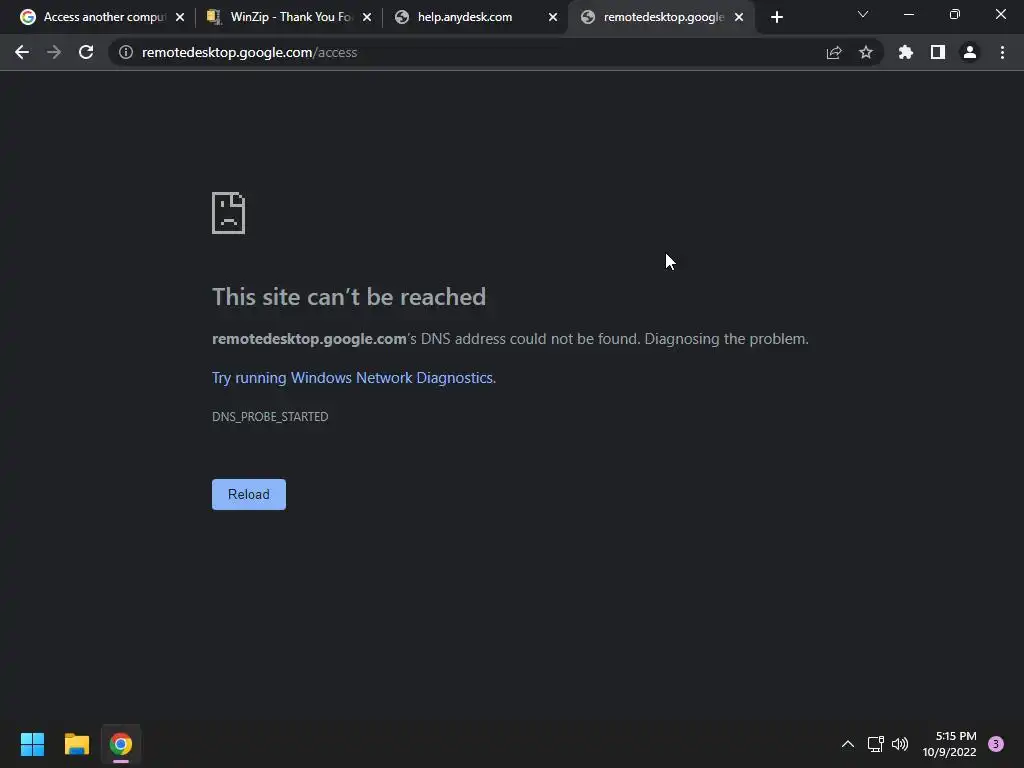The height and width of the screenshot is (768, 1024).
Task: Expand the tab search chevron
Action: [863, 14]
